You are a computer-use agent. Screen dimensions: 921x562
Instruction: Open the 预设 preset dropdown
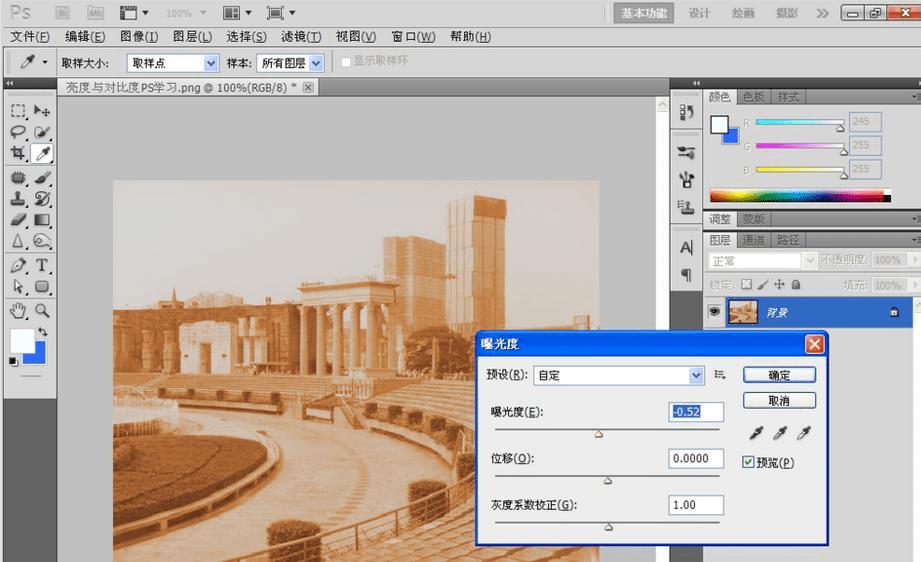[x=696, y=376]
